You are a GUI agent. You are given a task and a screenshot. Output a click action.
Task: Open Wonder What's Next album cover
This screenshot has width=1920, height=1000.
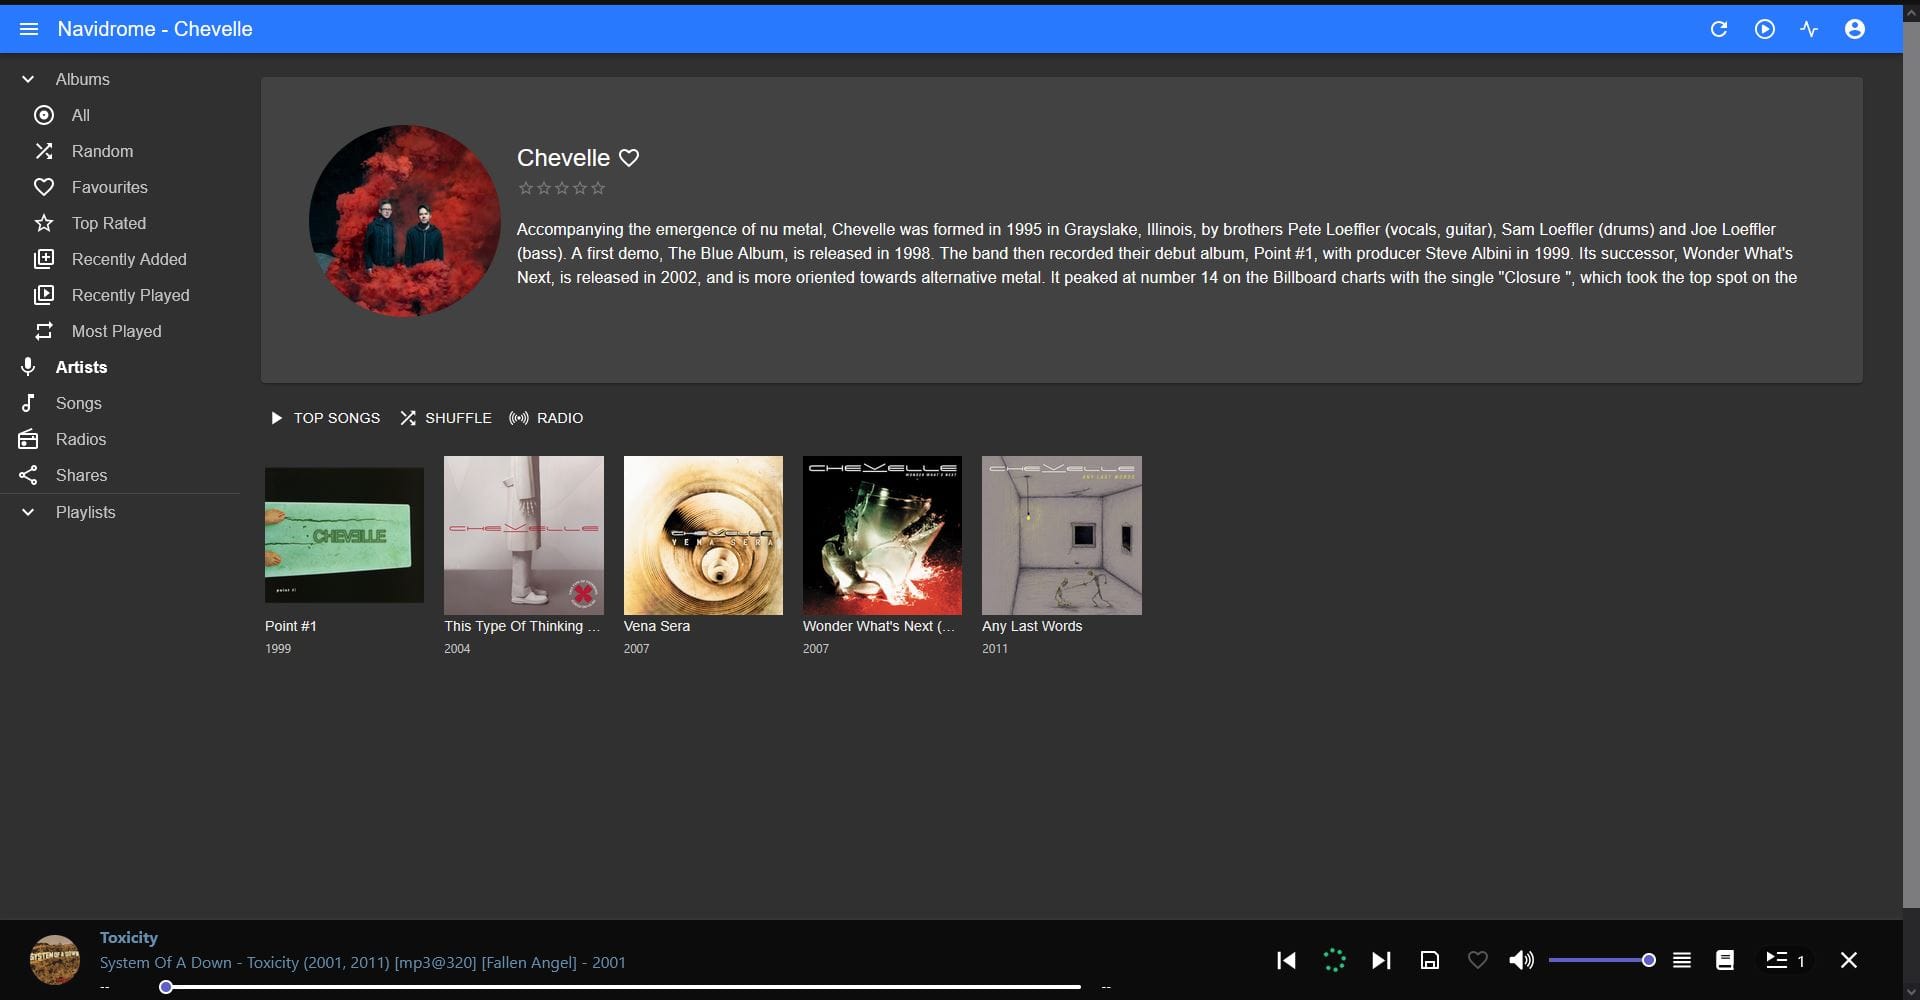tap(882, 535)
